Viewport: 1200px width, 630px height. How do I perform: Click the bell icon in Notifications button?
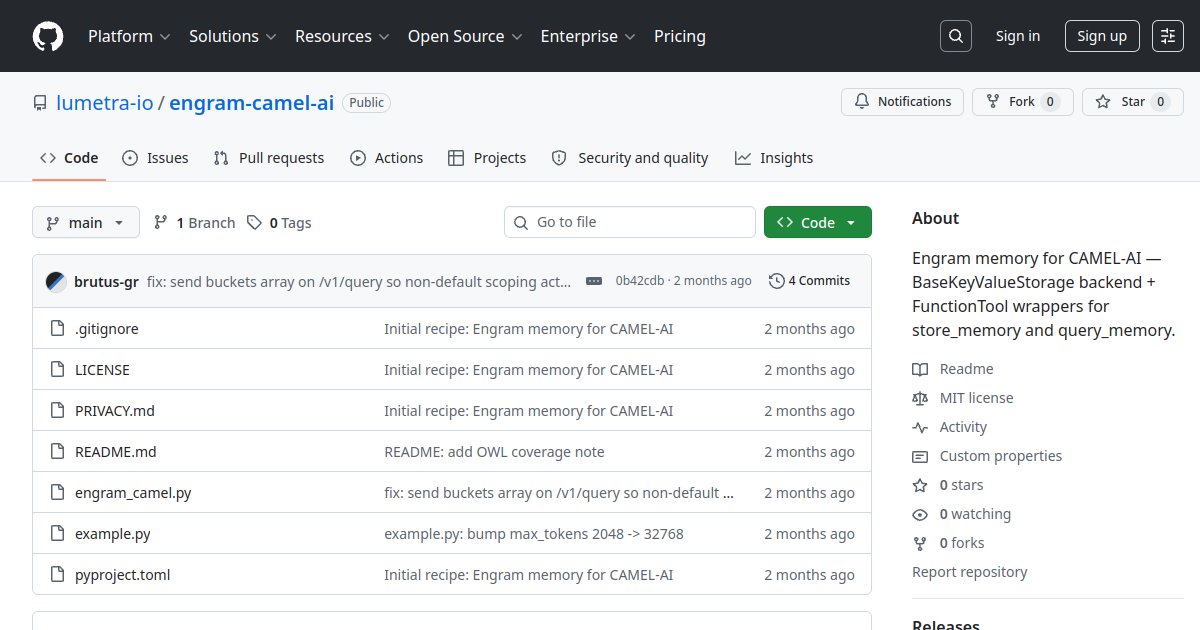[862, 102]
